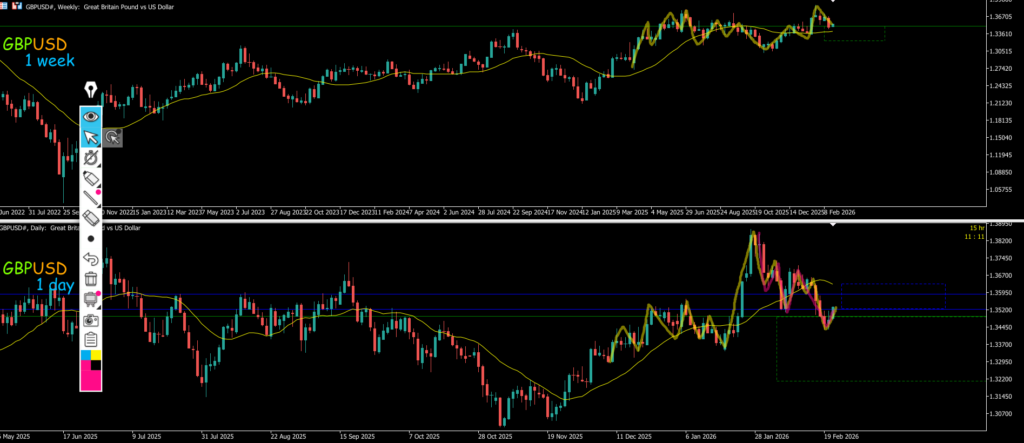Select the eraser tool
Image resolution: width=1024 pixels, height=443 pixels.
91,218
